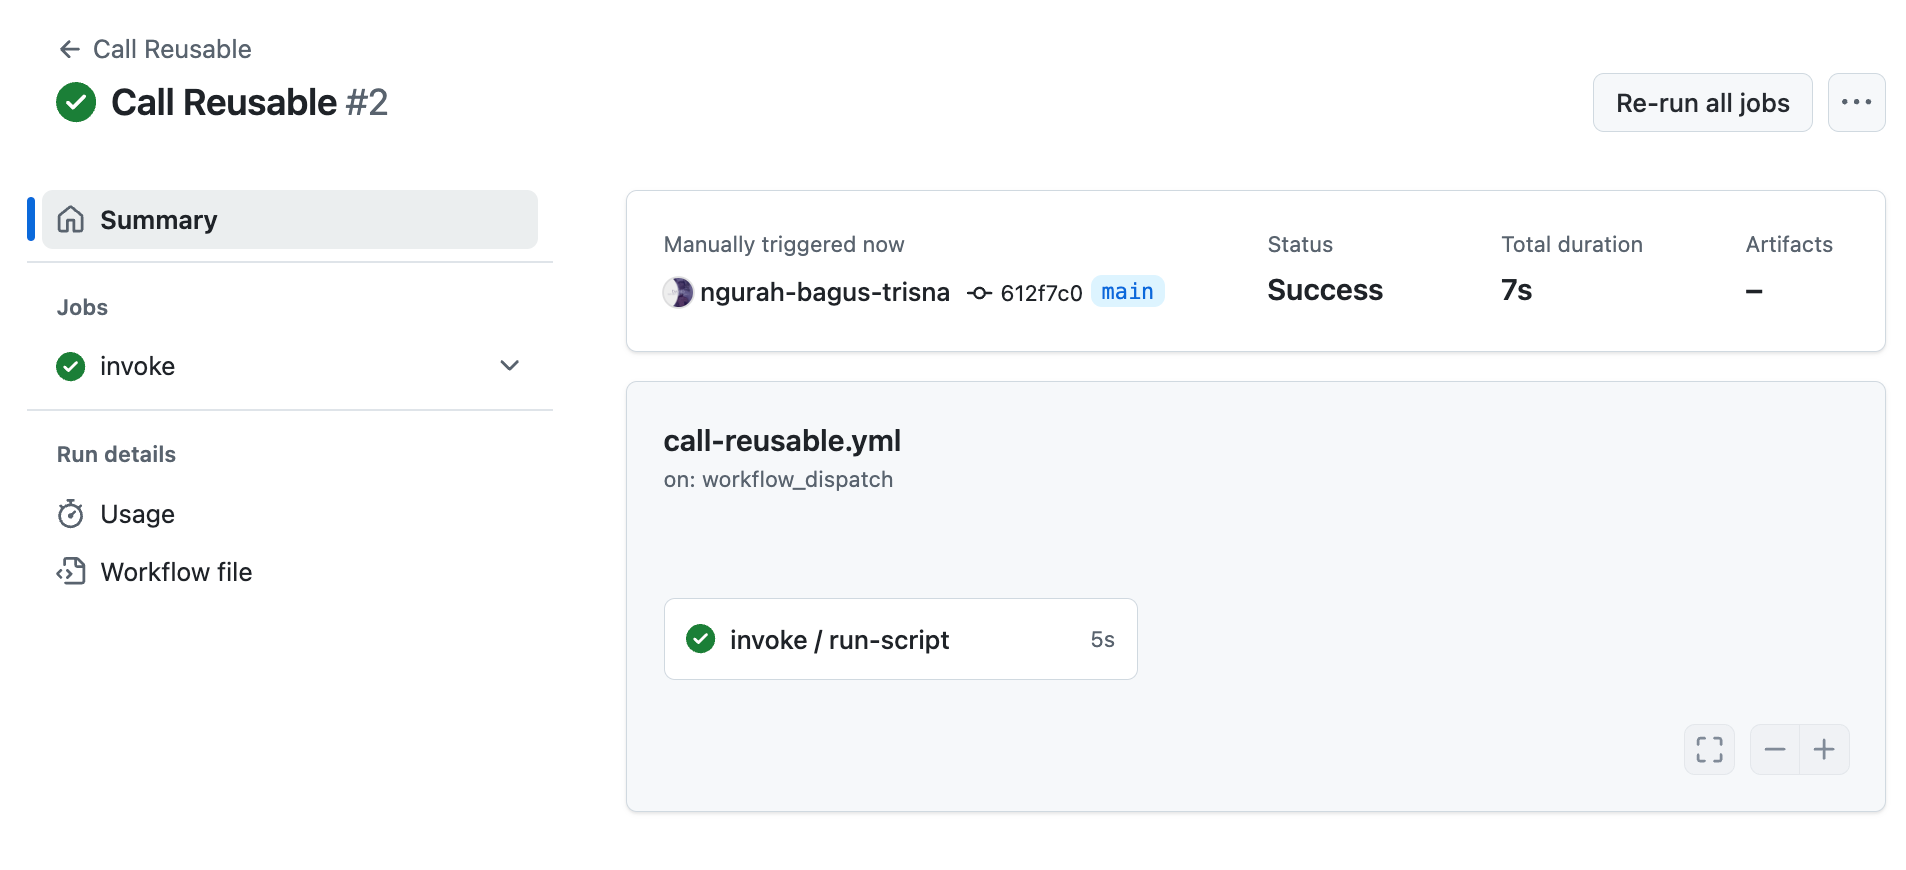The image size is (1906, 870).
Task: Click the Usage stopwatch icon
Action: [x=71, y=514]
